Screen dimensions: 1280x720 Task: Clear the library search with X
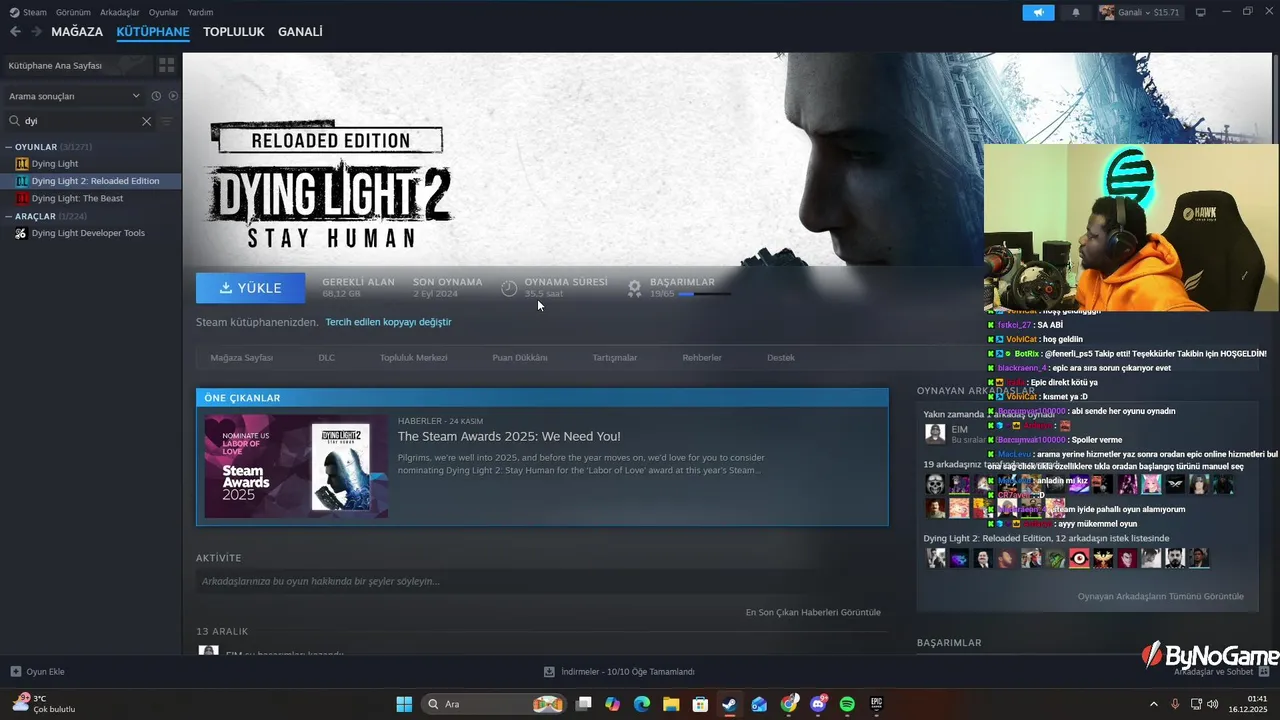pyautogui.click(x=146, y=121)
